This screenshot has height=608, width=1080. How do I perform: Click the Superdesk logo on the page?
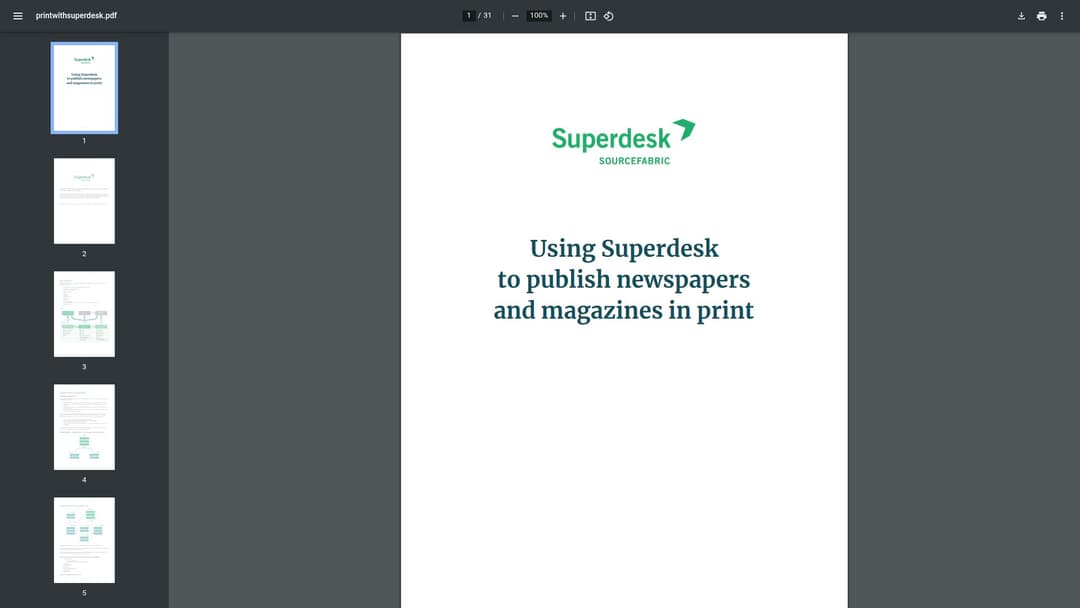[623, 143]
